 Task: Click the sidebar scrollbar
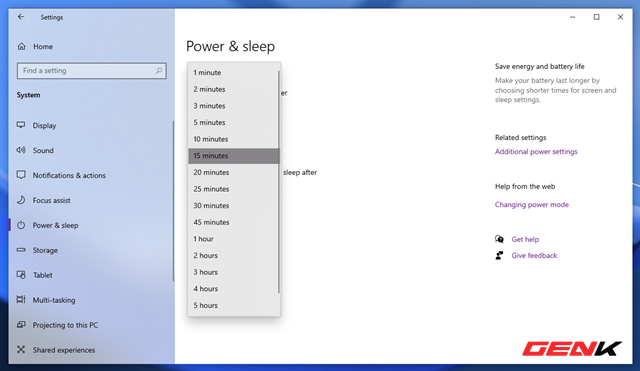pos(173,201)
